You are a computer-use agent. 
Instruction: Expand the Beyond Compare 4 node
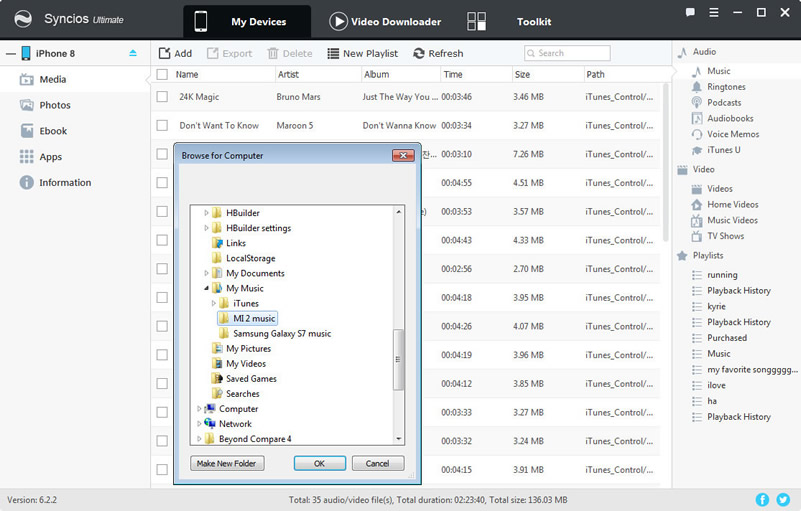199,439
